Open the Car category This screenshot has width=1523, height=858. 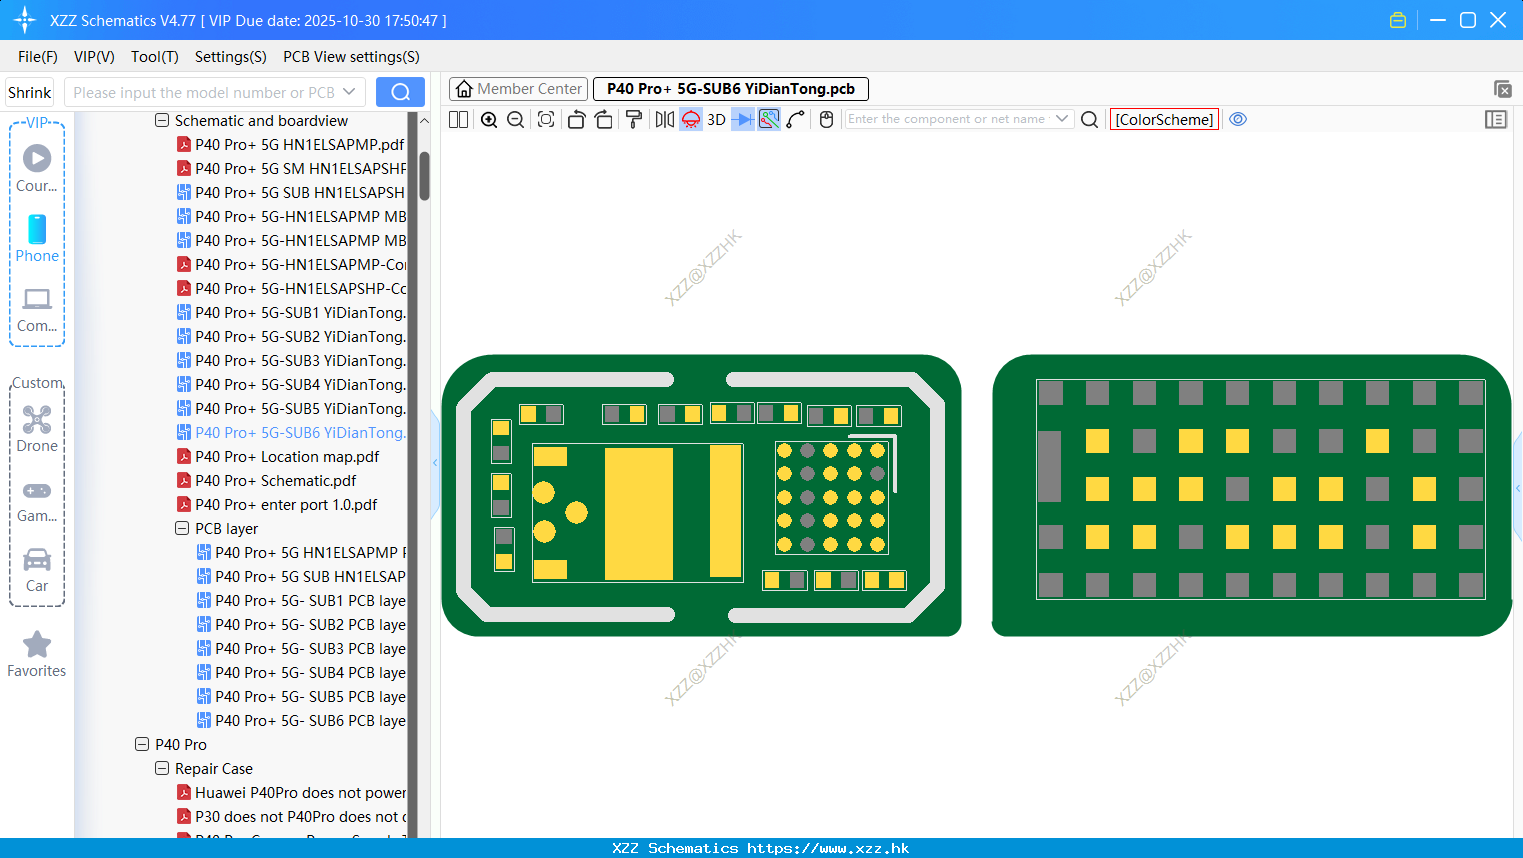coord(37,570)
